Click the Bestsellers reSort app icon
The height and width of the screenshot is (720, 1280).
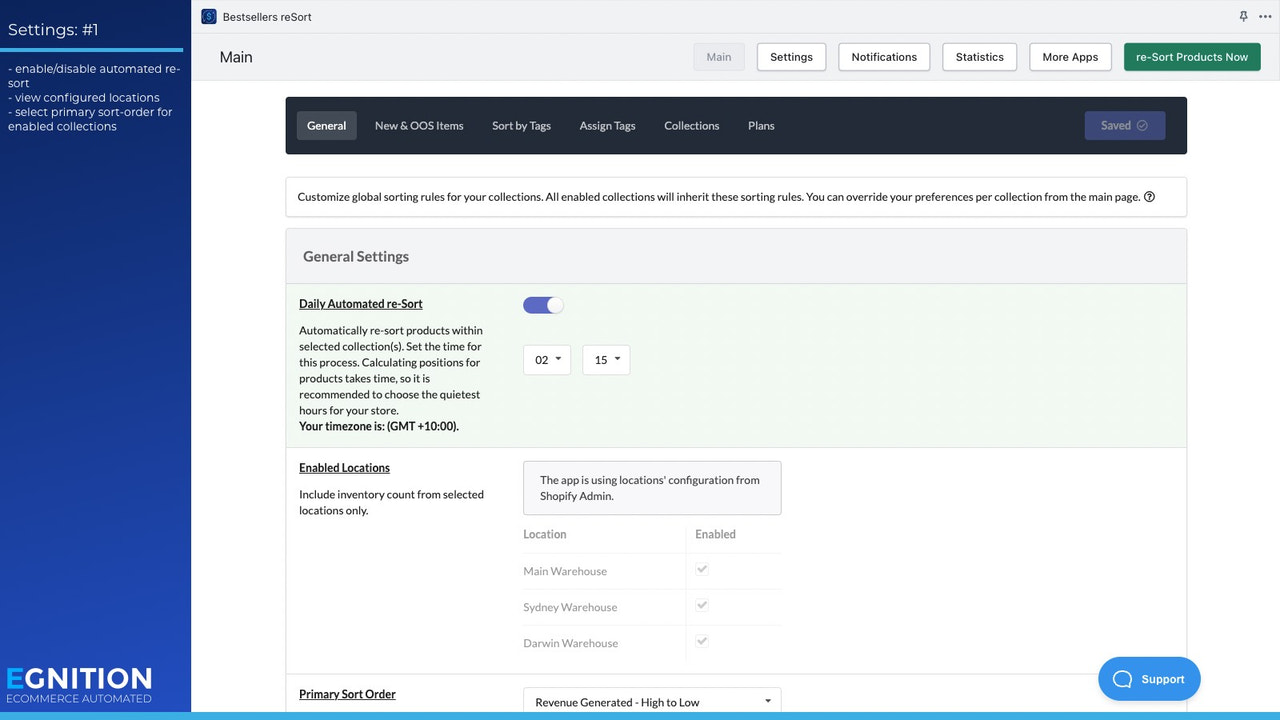pos(208,16)
